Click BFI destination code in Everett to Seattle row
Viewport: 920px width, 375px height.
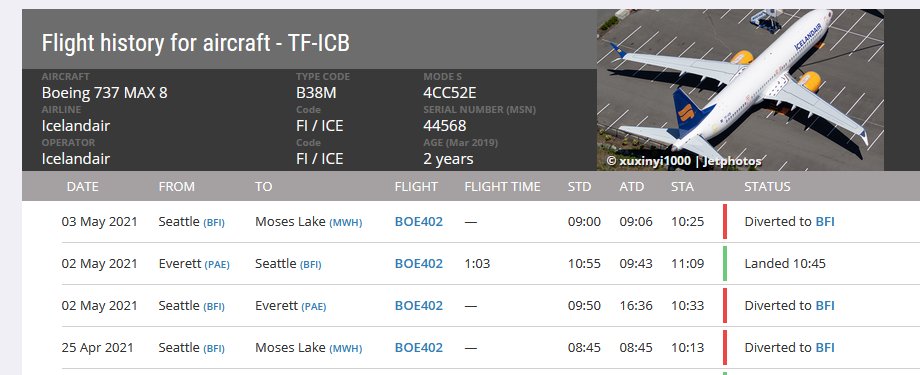pyautogui.click(x=310, y=265)
